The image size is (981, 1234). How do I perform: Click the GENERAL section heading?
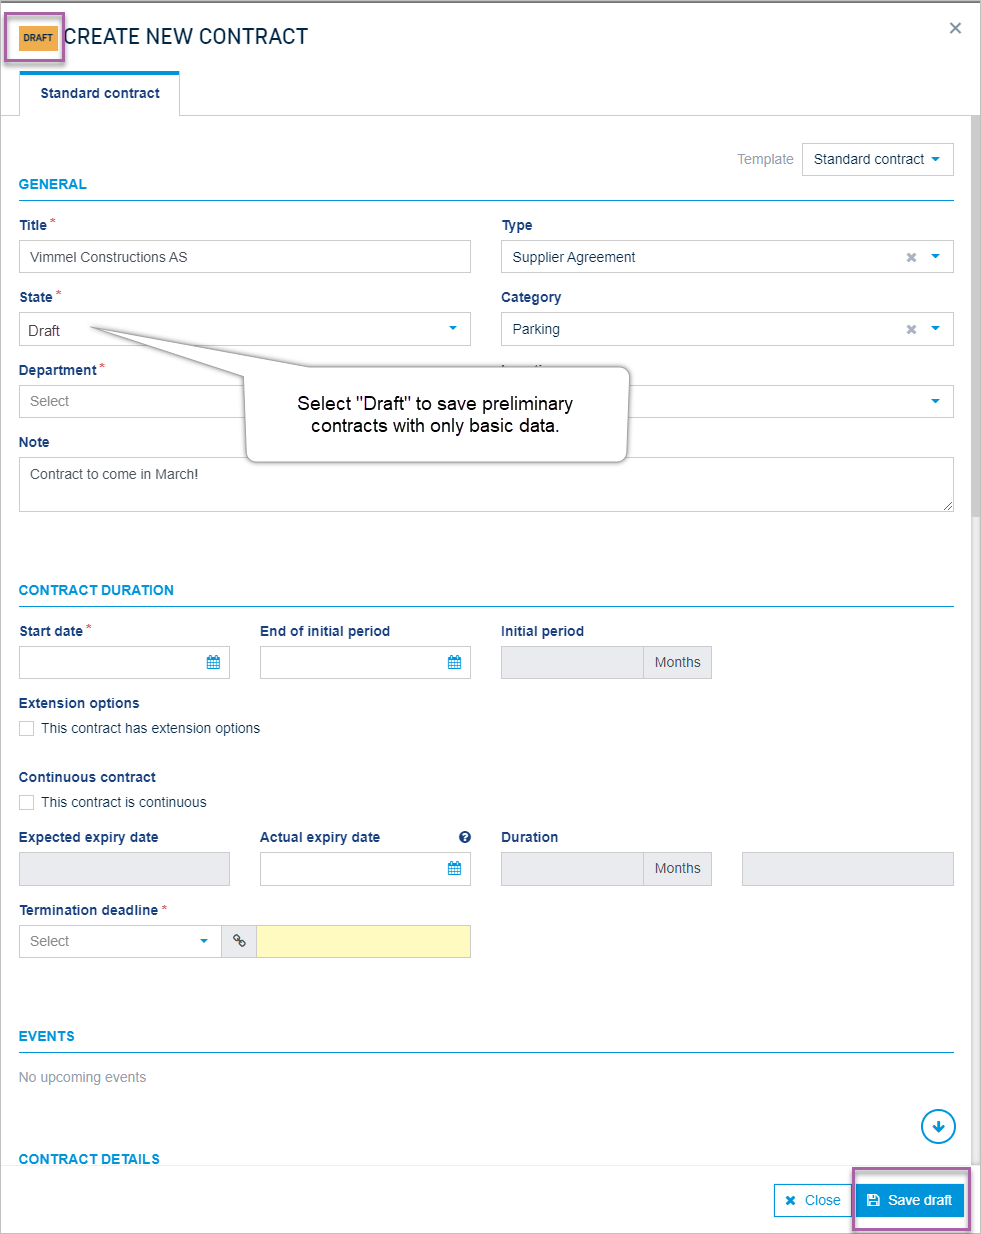click(53, 184)
